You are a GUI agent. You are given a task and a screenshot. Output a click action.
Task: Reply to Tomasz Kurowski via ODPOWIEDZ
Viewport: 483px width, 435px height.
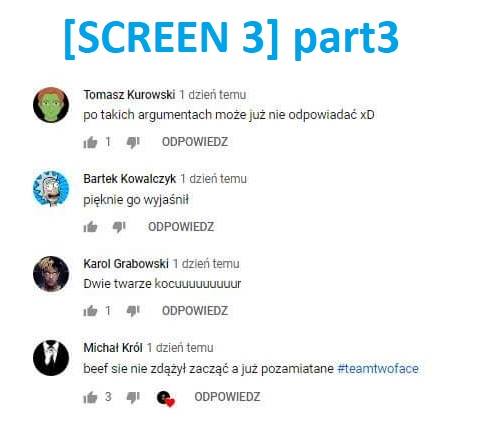tap(195, 142)
